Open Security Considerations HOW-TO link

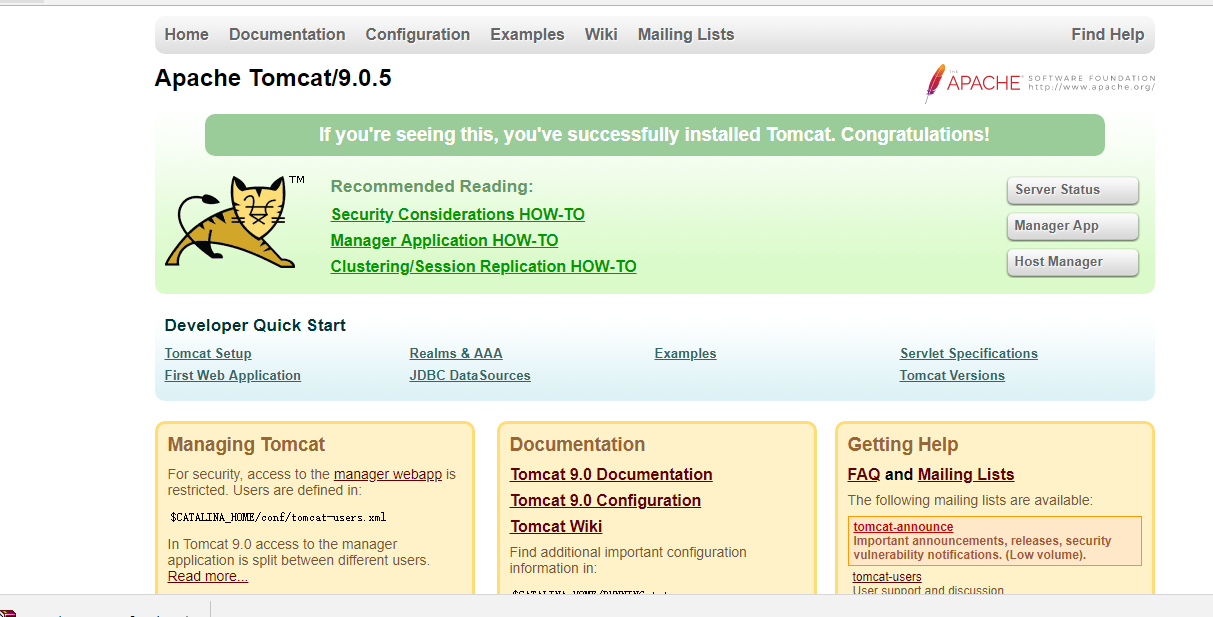click(458, 214)
